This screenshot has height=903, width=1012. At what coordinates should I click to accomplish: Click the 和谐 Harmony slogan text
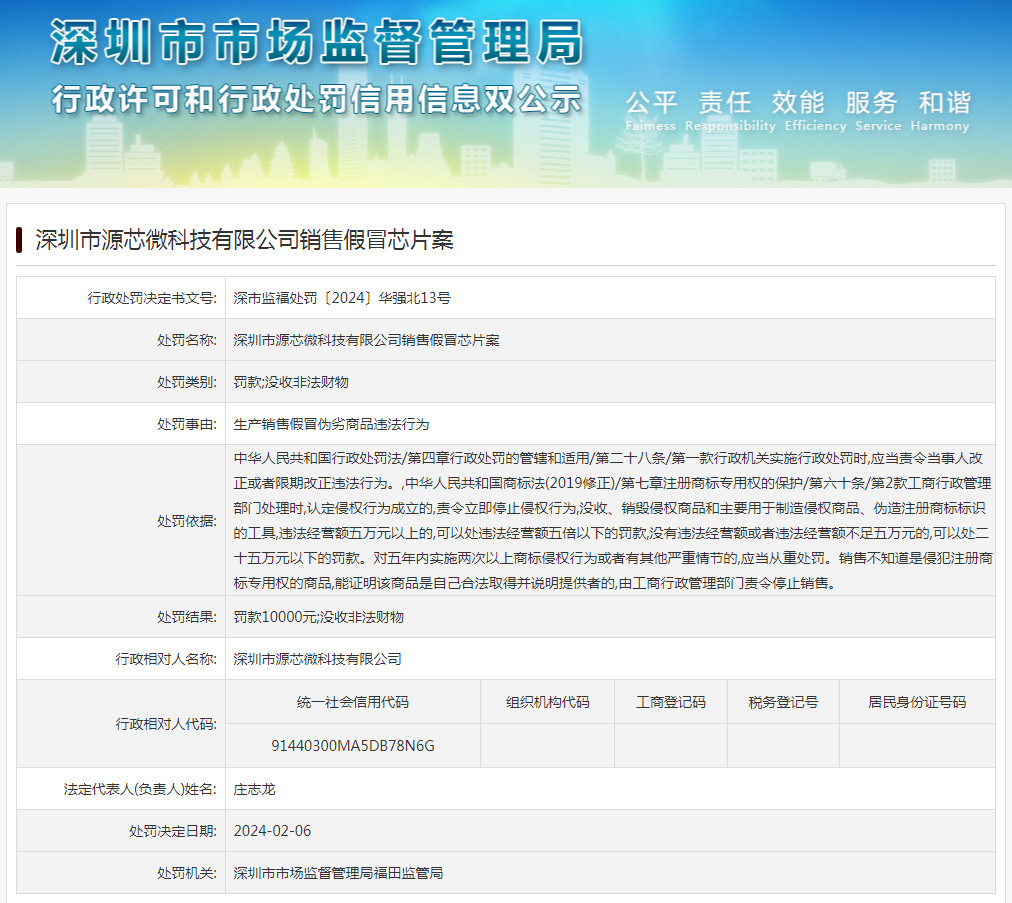coord(944,109)
